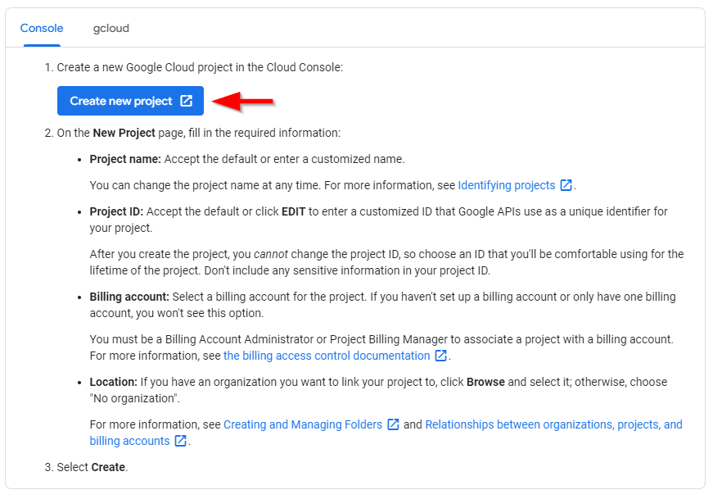Click the red arrow pointing at the button
The height and width of the screenshot is (499, 713).
click(x=243, y=101)
